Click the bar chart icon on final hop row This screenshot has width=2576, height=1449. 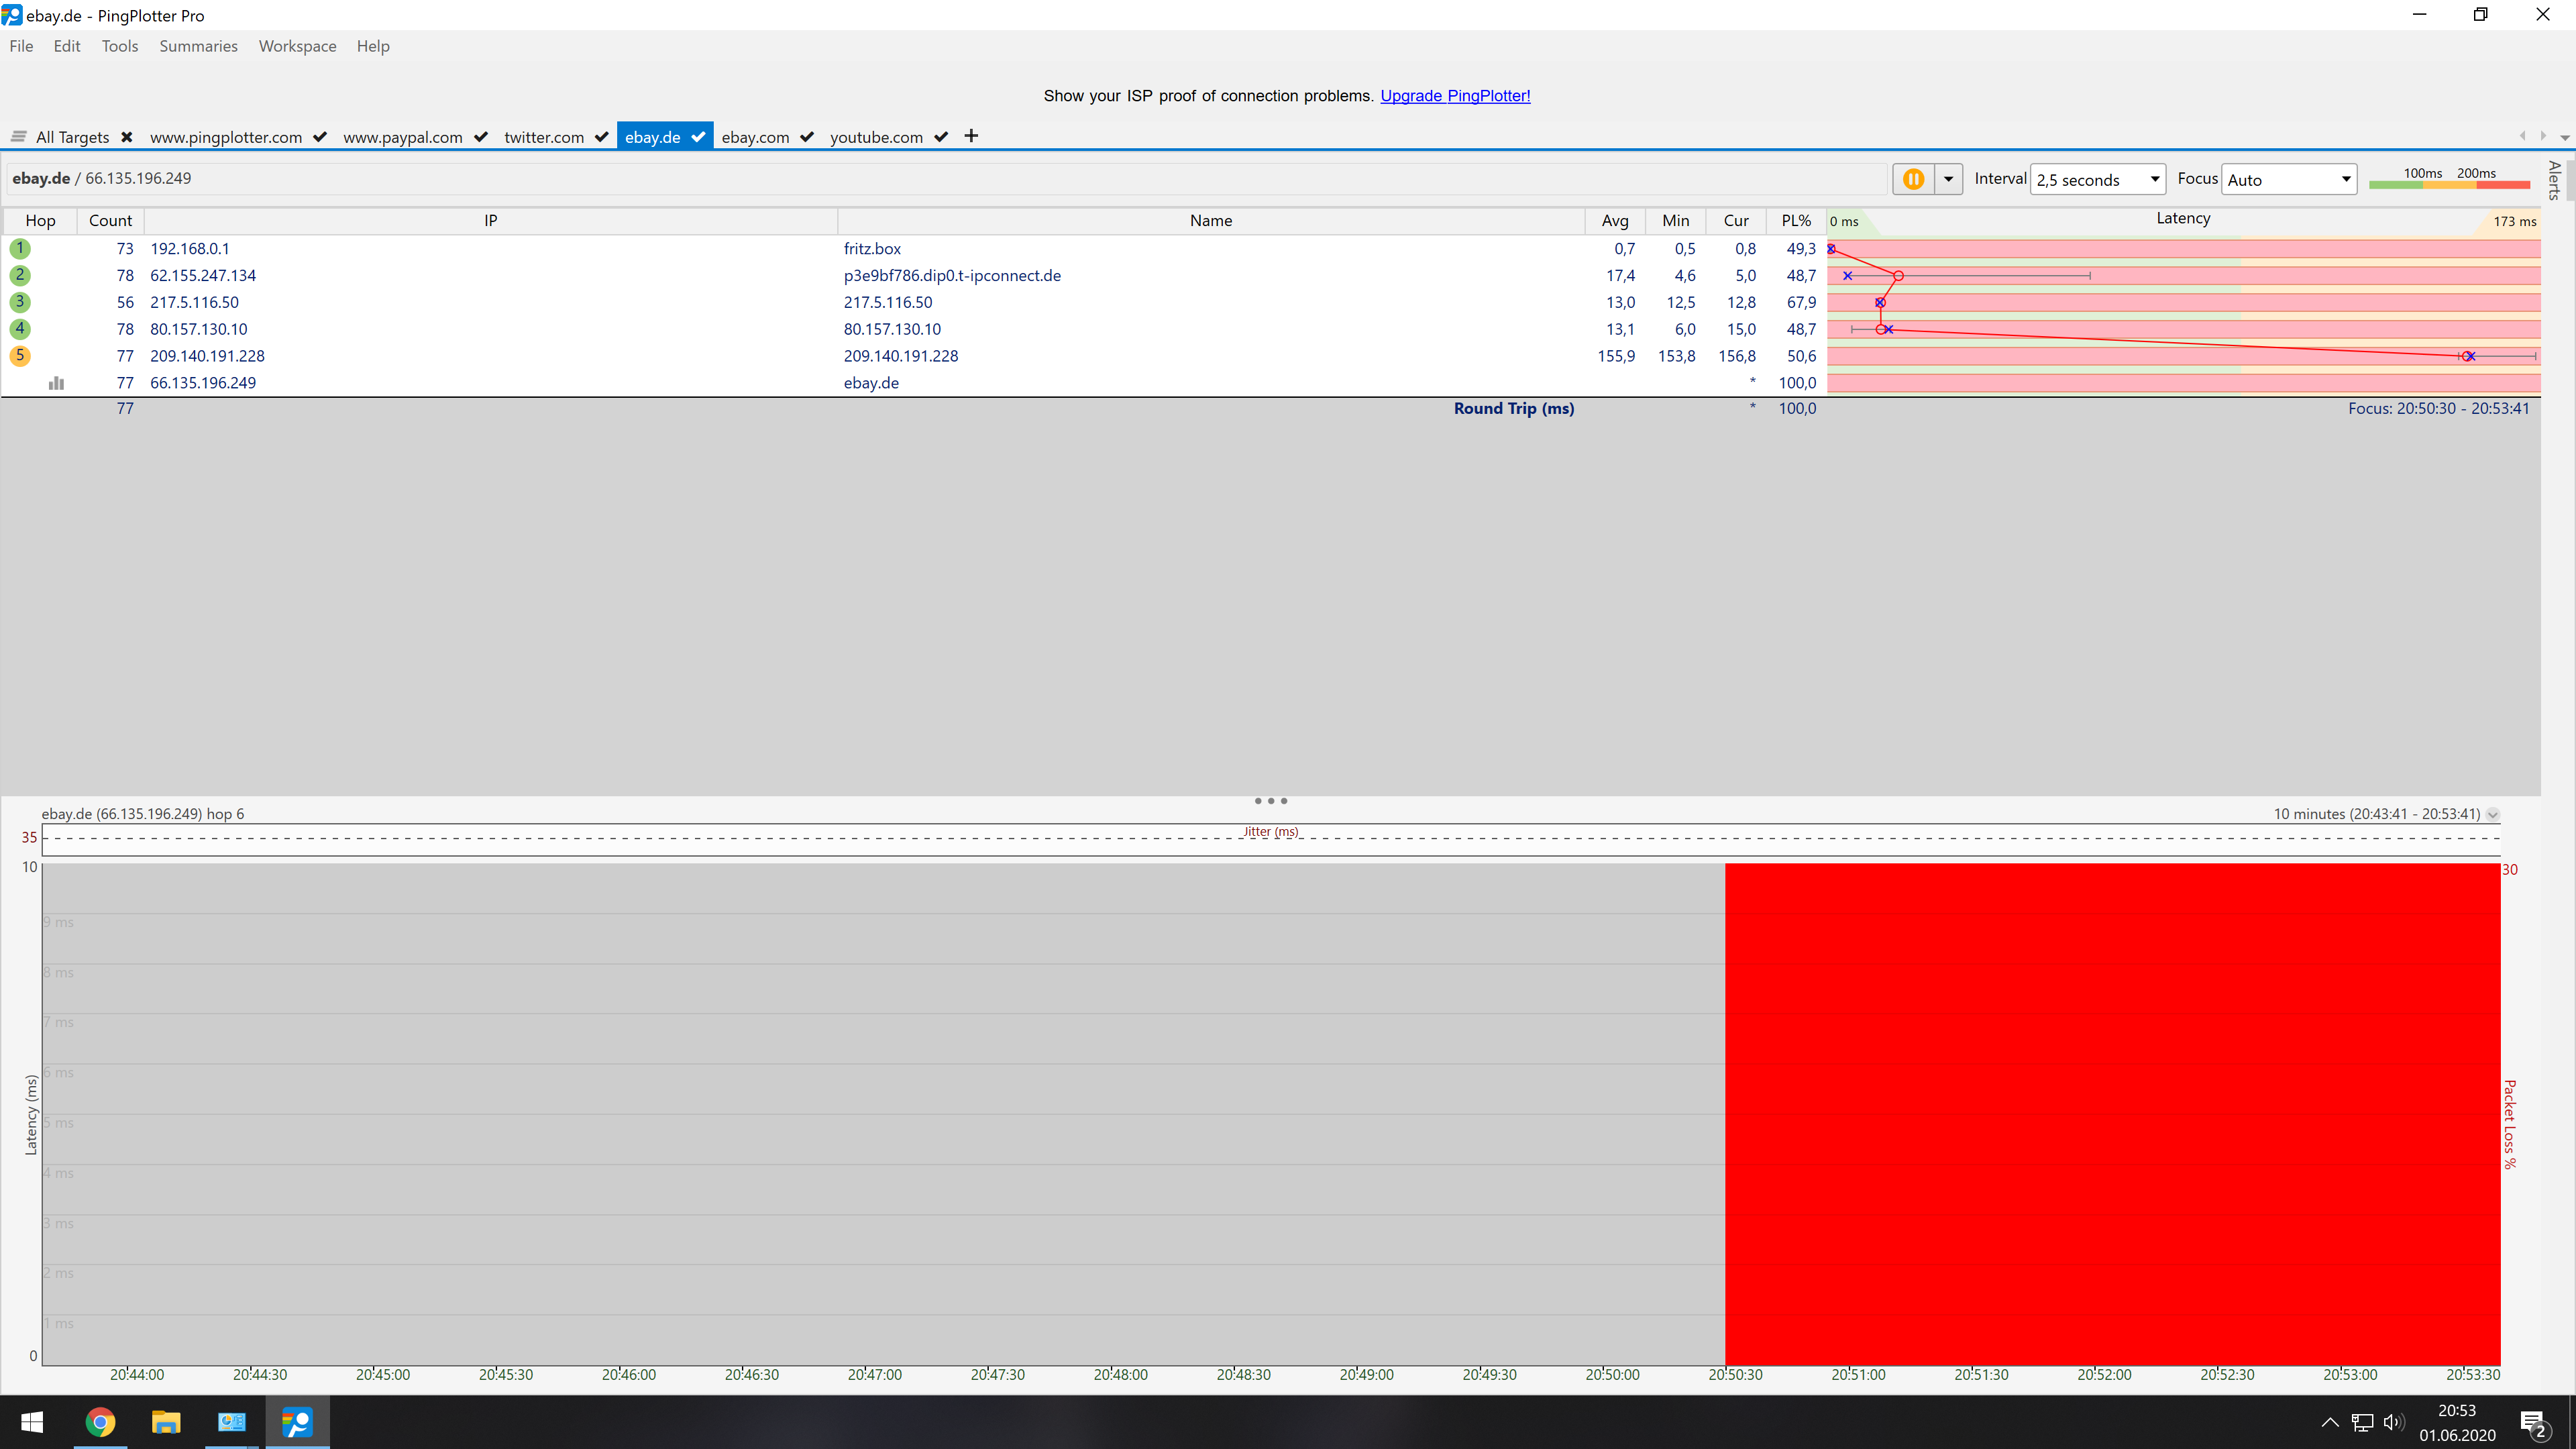57,383
